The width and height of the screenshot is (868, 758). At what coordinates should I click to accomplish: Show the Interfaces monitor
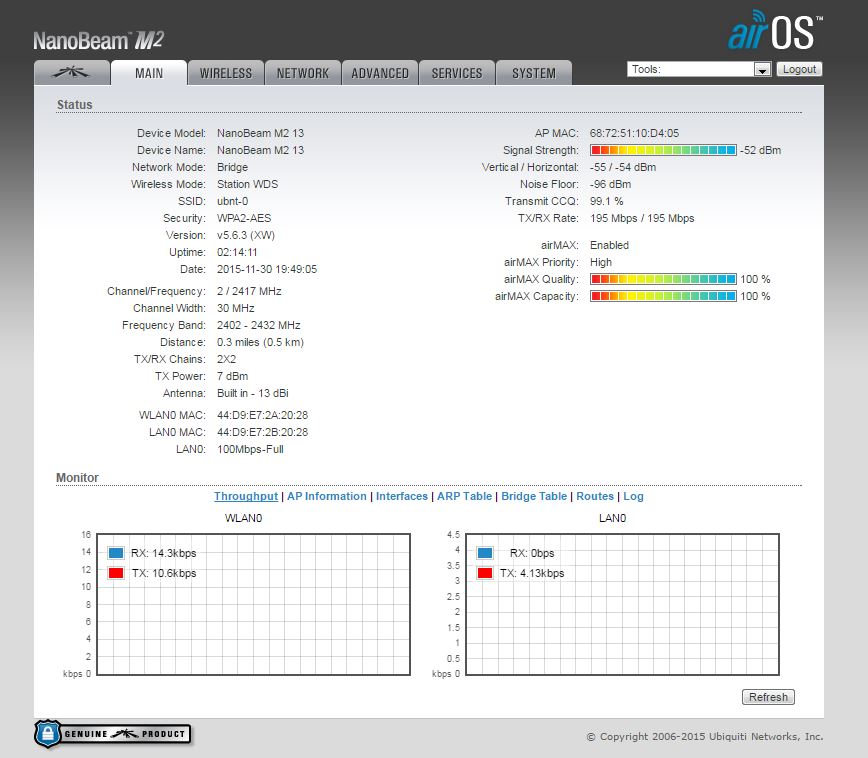402,496
